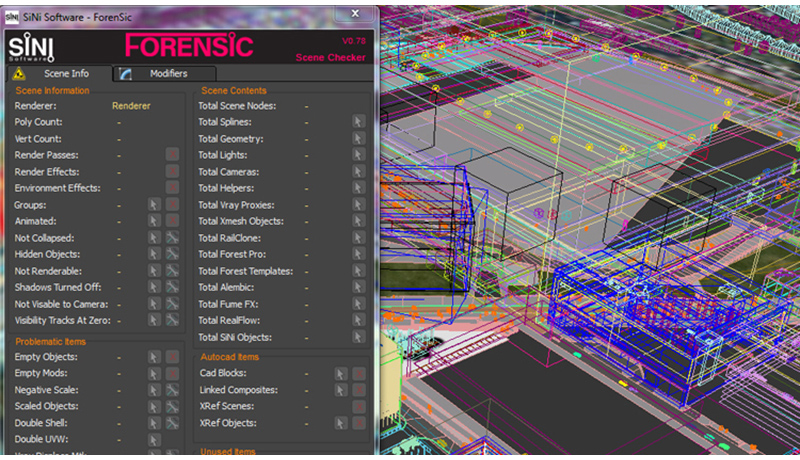Click the fix tool icon for Negative Scale

(x=172, y=390)
